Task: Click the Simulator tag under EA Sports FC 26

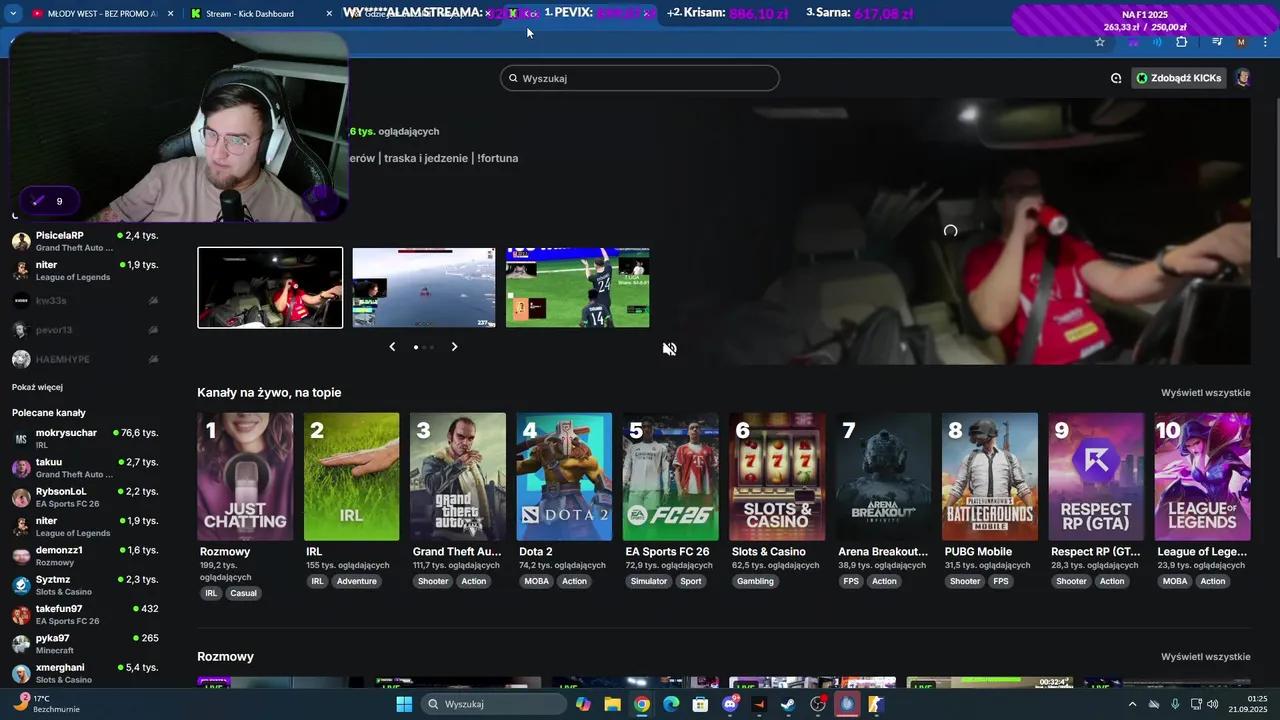Action: pyautogui.click(x=649, y=581)
